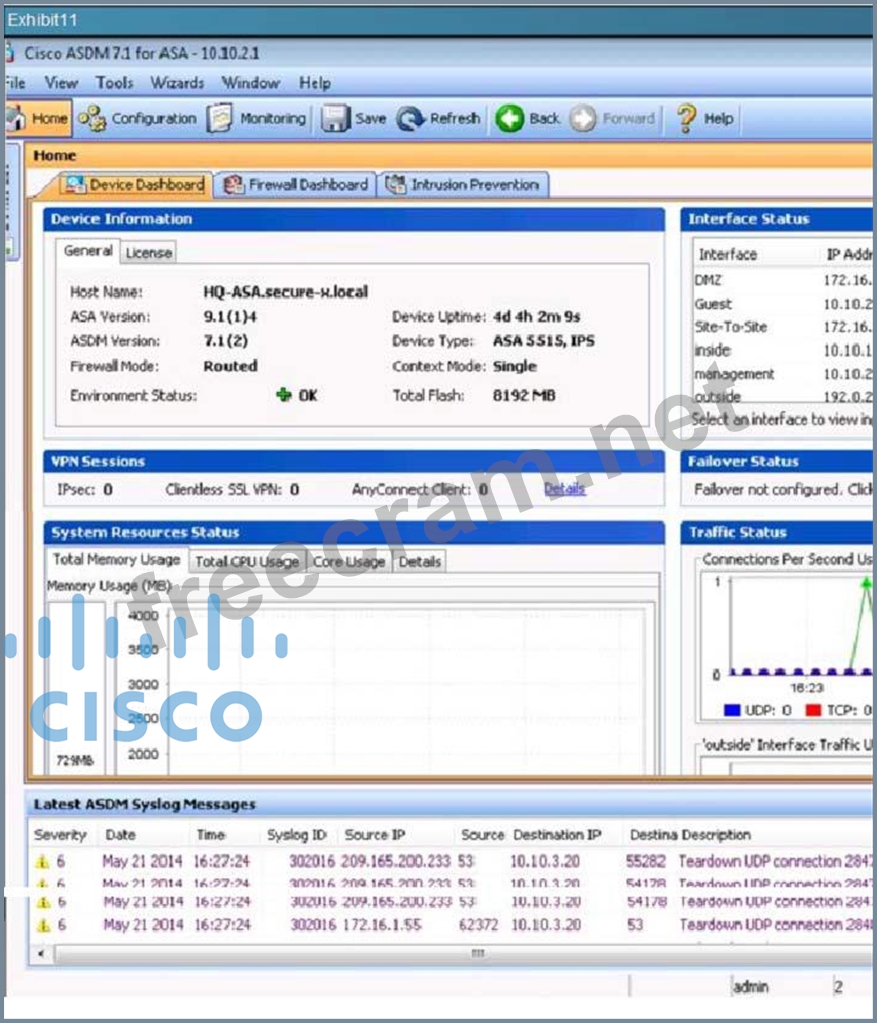
Task: Open the Configuration view
Action: 139,119
